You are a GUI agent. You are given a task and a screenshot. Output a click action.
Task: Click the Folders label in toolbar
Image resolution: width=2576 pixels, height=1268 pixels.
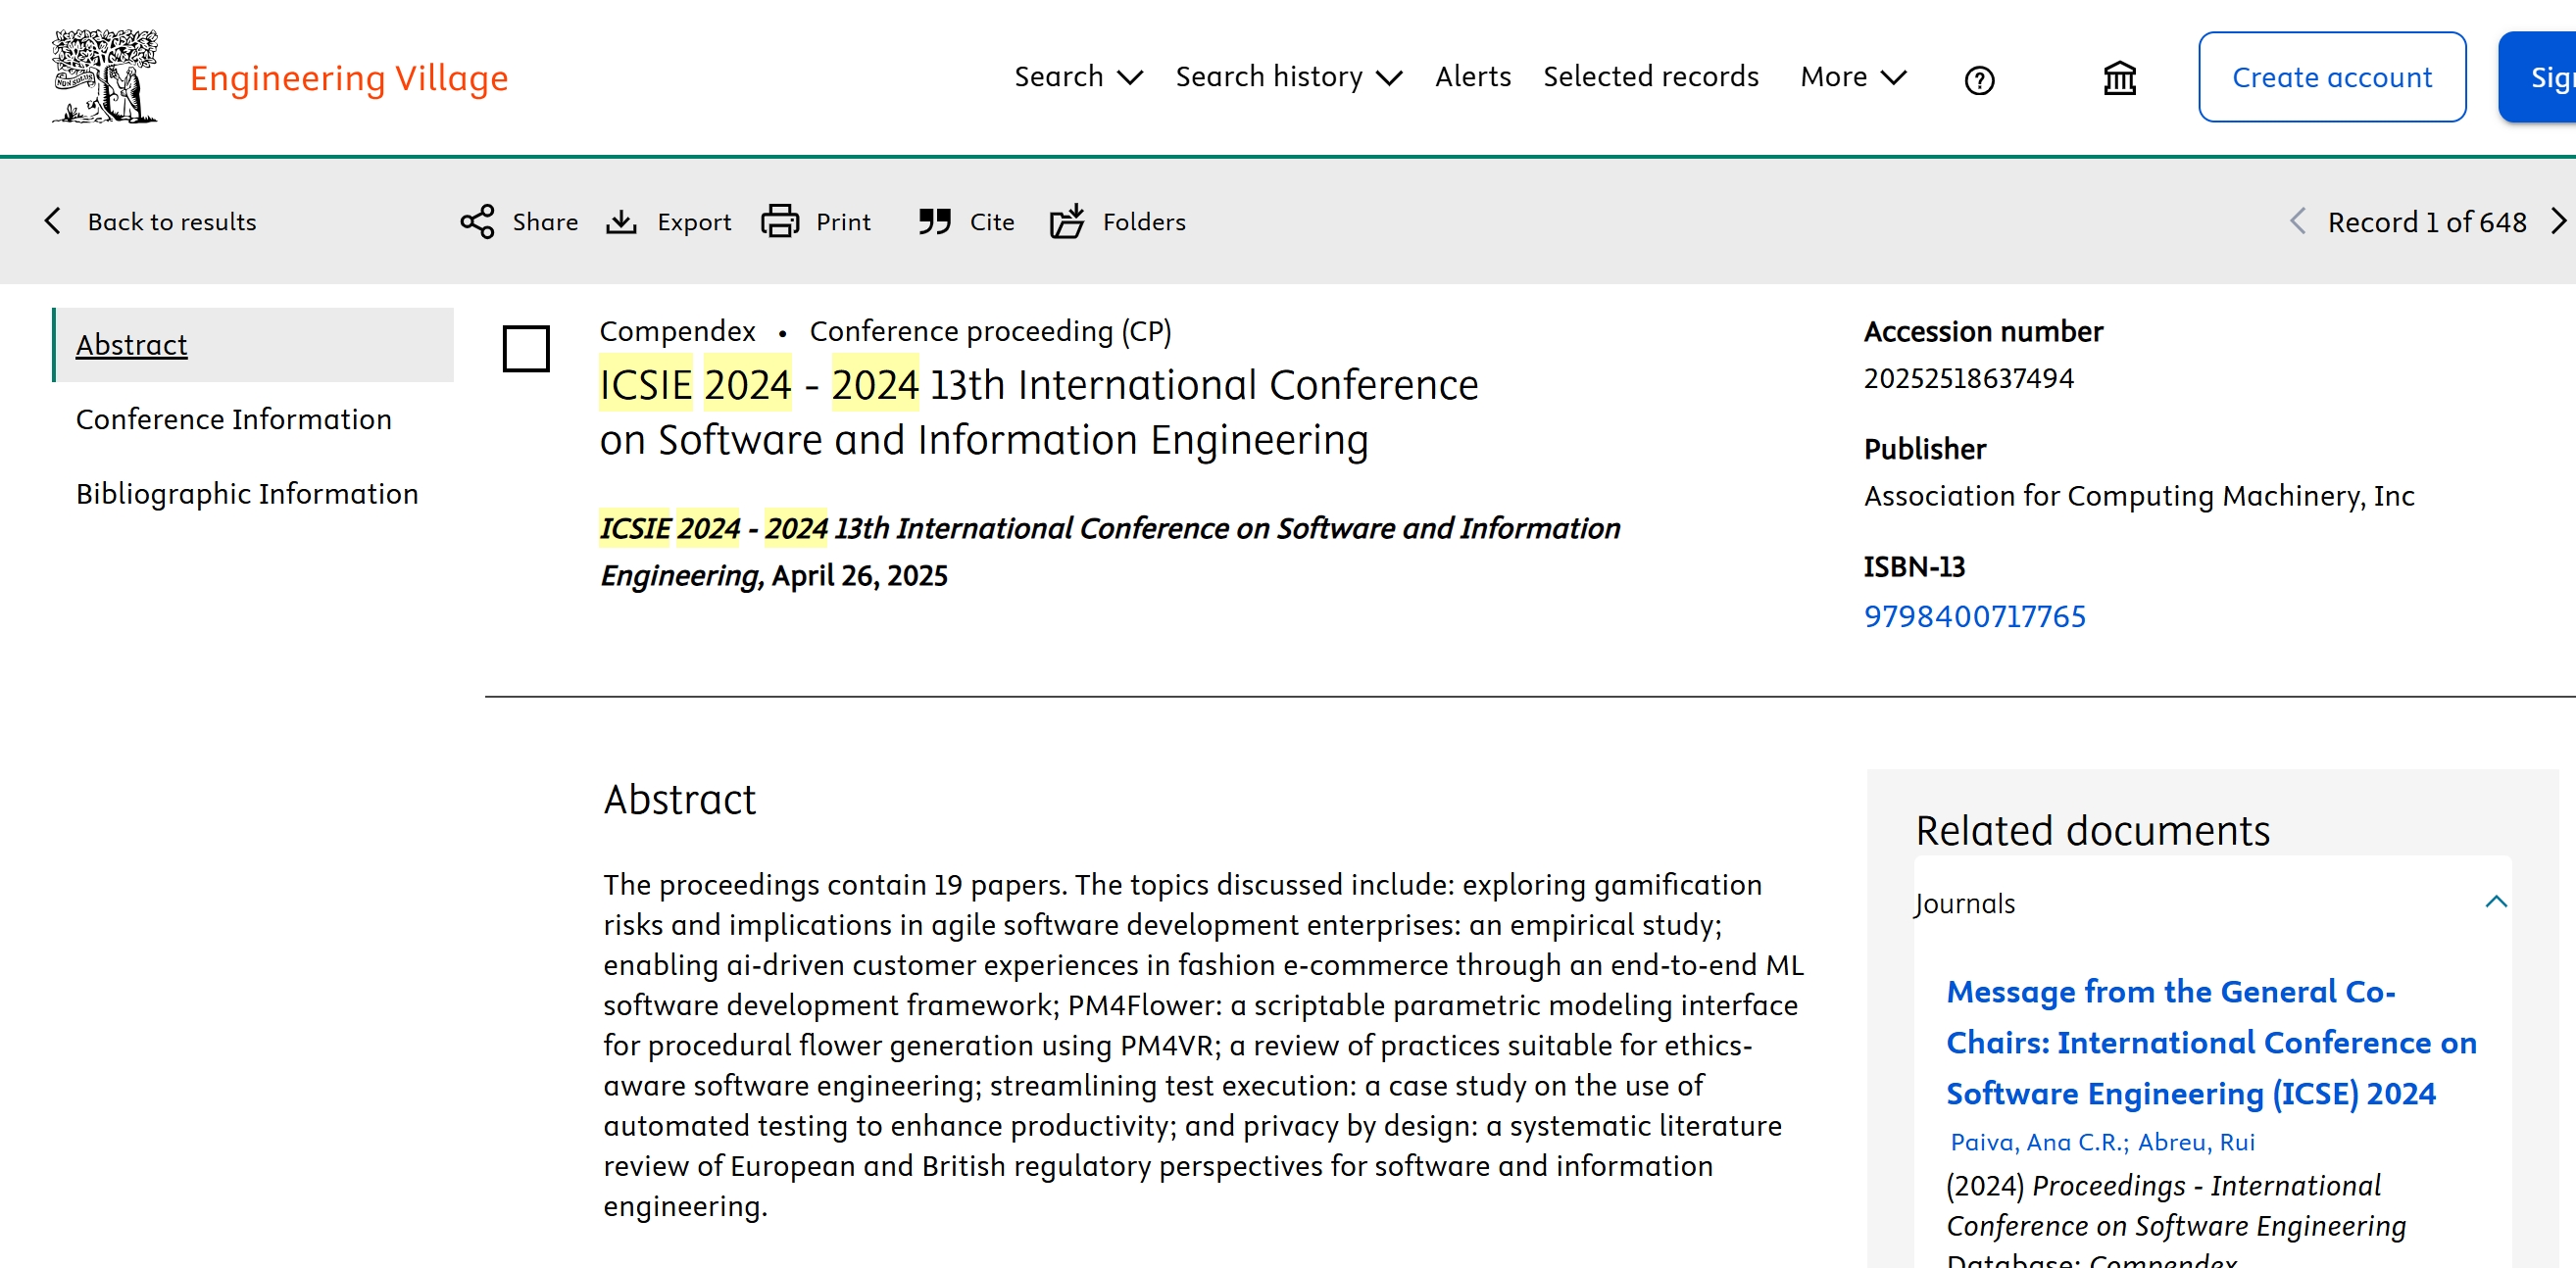coord(1144,222)
